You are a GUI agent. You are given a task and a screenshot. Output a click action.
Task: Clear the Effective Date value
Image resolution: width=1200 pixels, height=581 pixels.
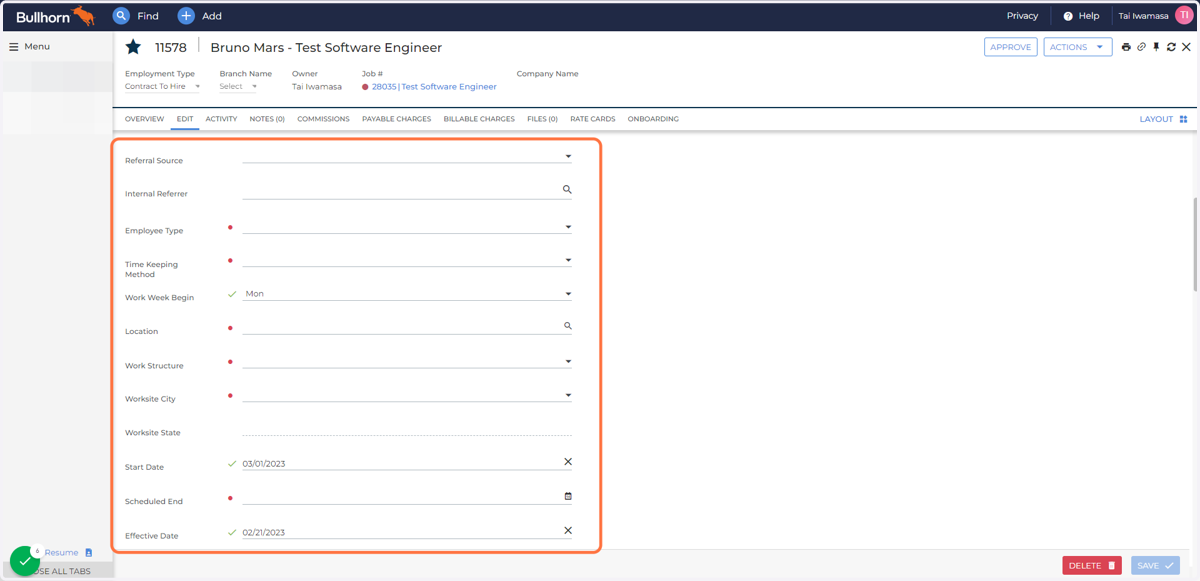coord(568,531)
